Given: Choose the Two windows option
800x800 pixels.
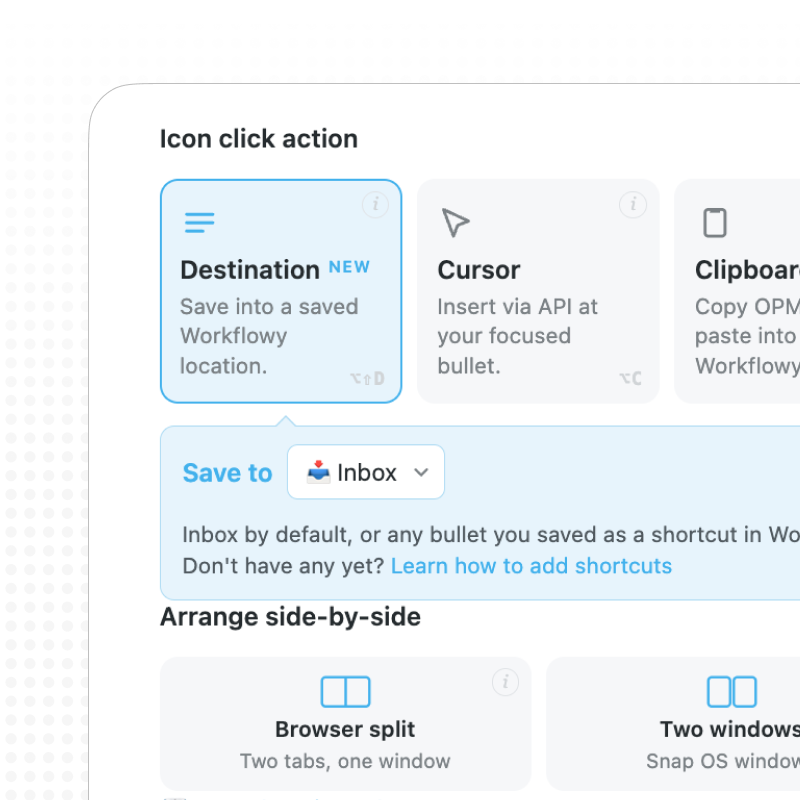Looking at the screenshot, I should click(x=673, y=723).
